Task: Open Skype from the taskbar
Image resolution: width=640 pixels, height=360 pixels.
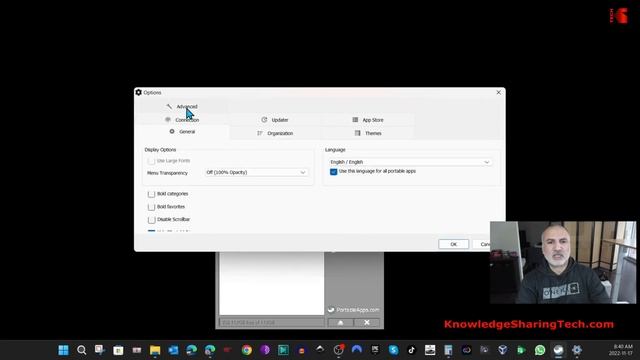Action: [393, 350]
